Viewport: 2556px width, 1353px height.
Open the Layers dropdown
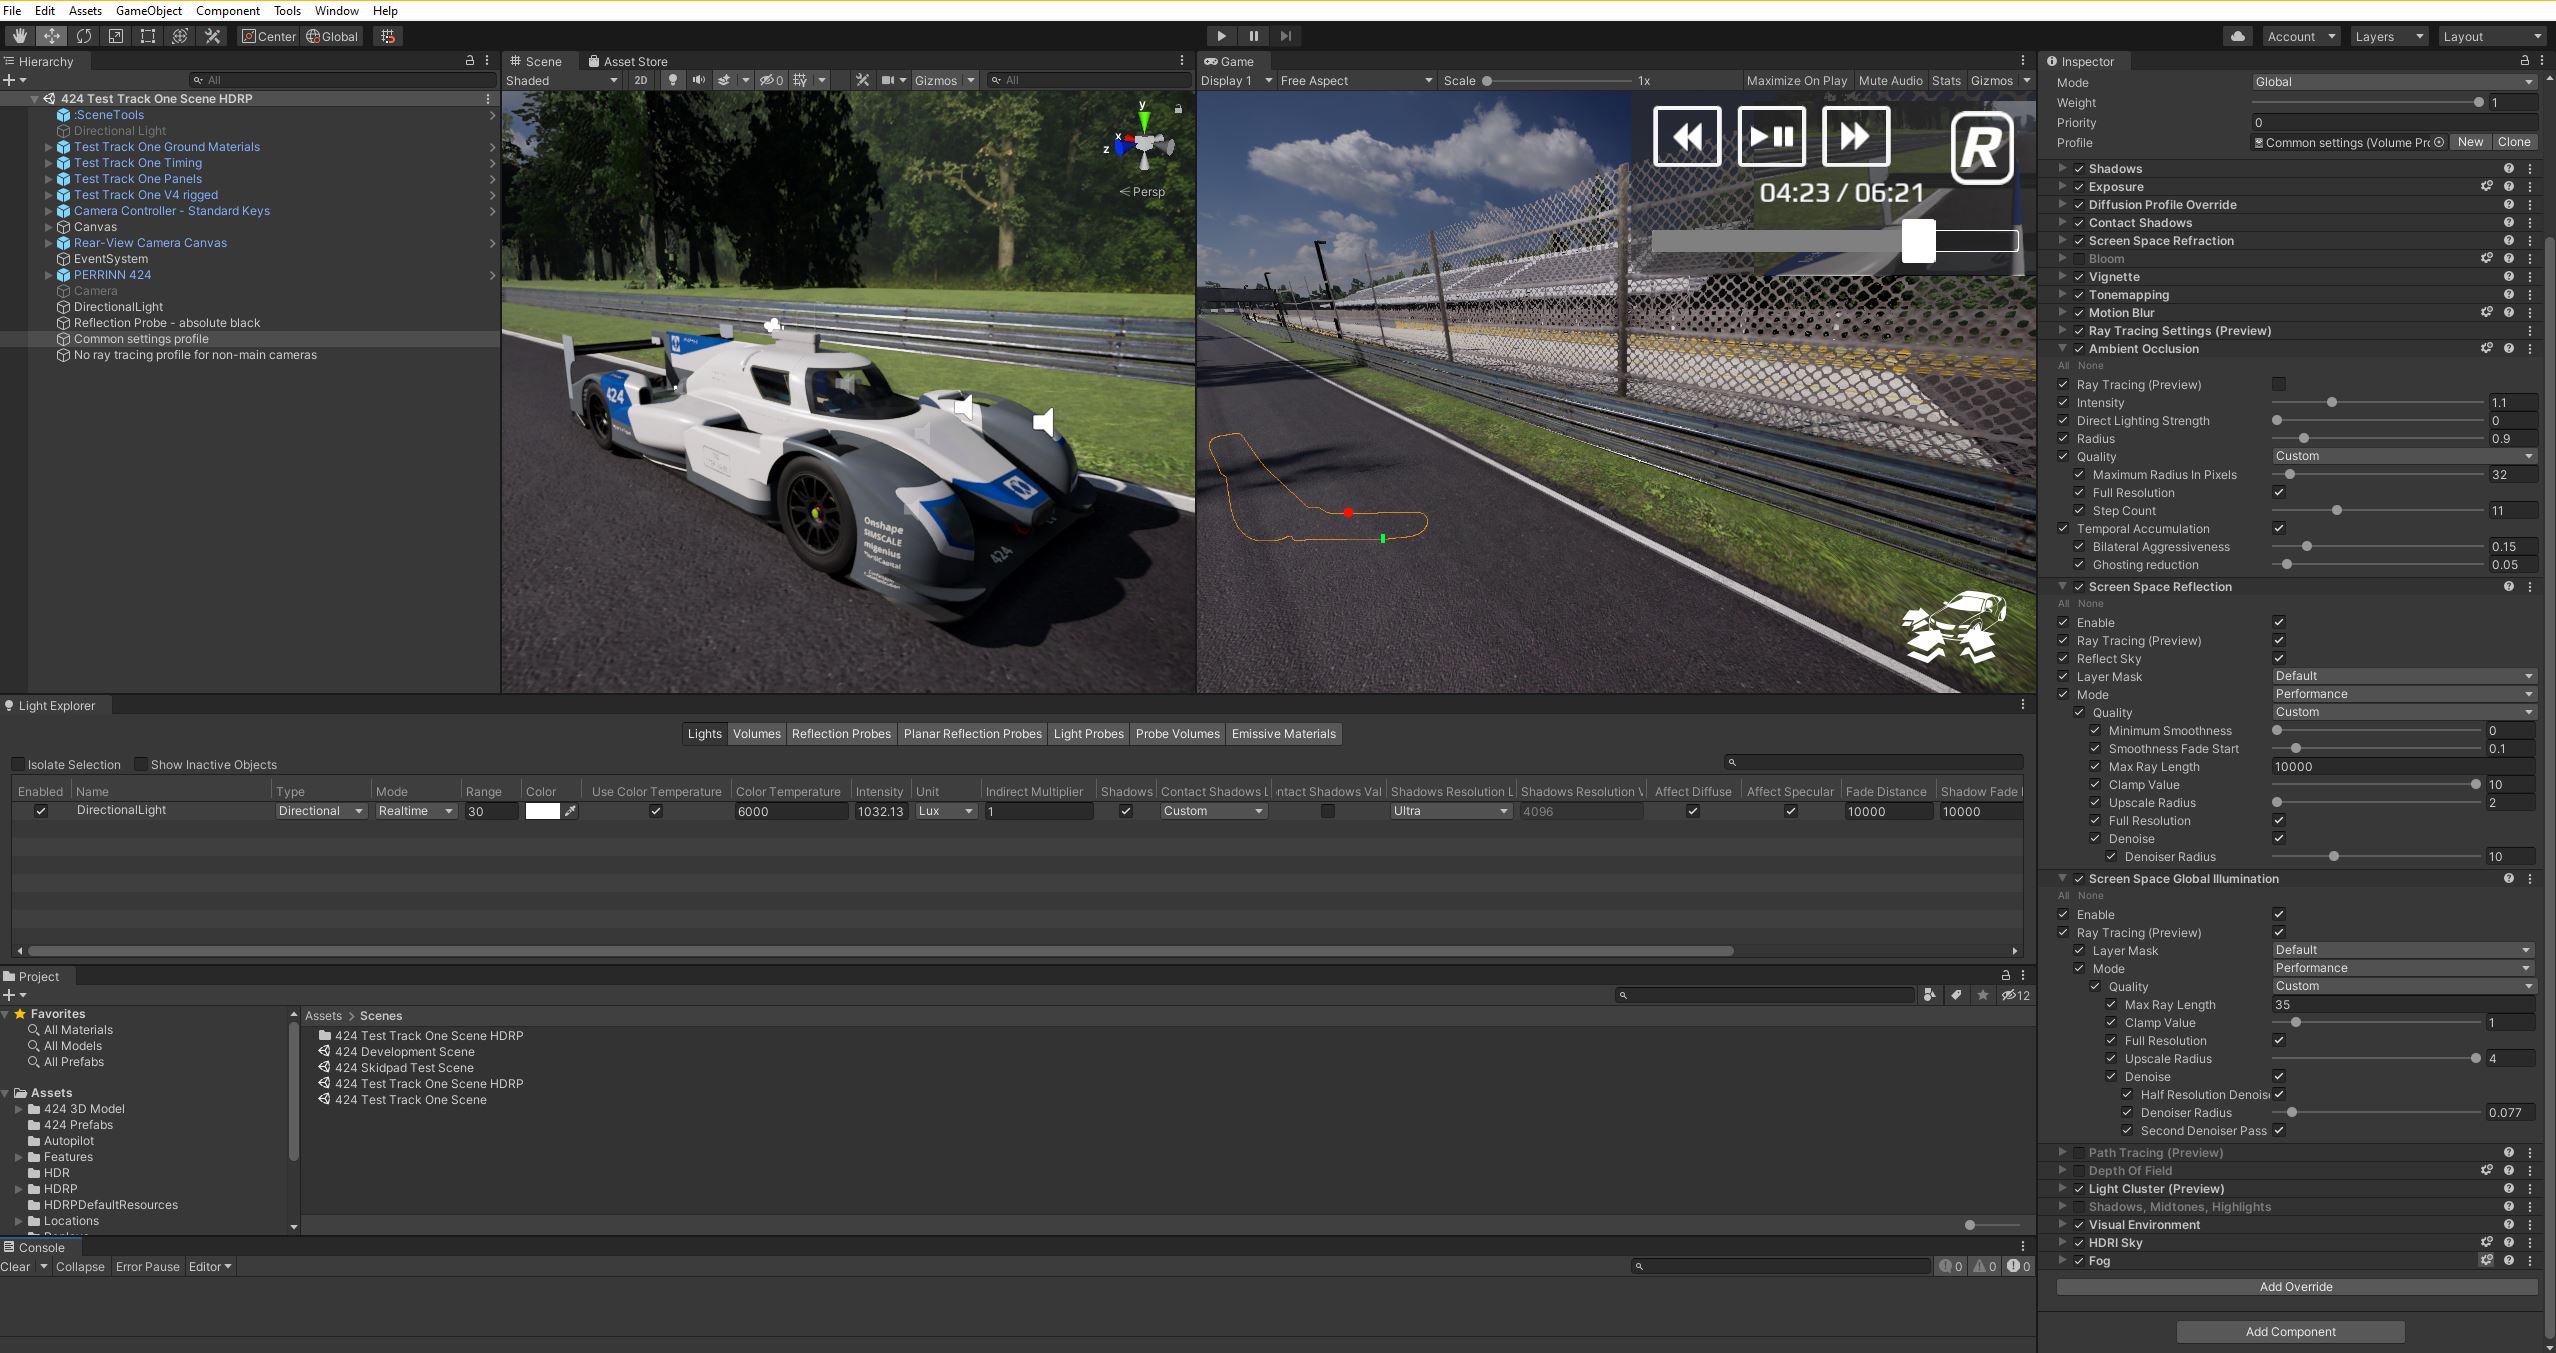pos(2388,36)
